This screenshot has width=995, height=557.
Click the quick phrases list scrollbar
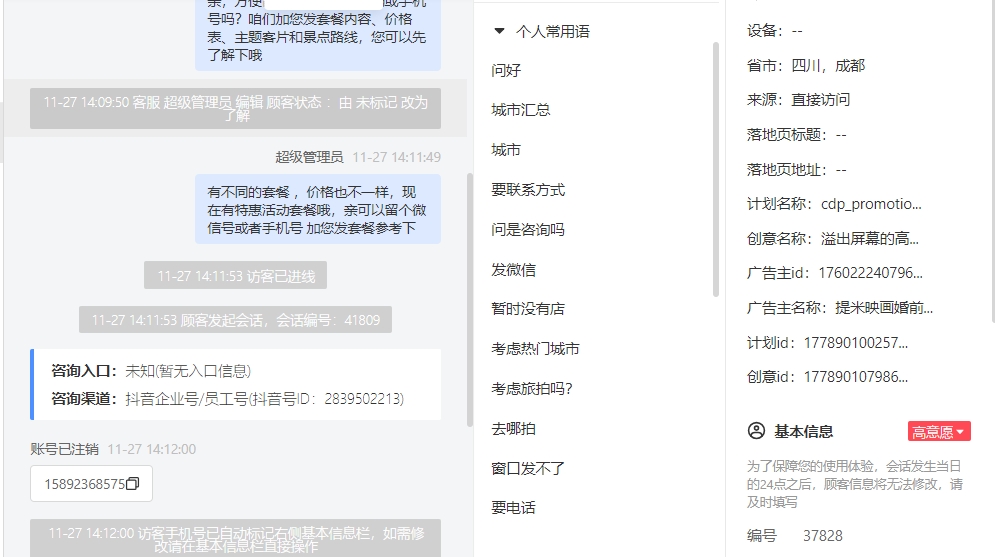click(716, 169)
